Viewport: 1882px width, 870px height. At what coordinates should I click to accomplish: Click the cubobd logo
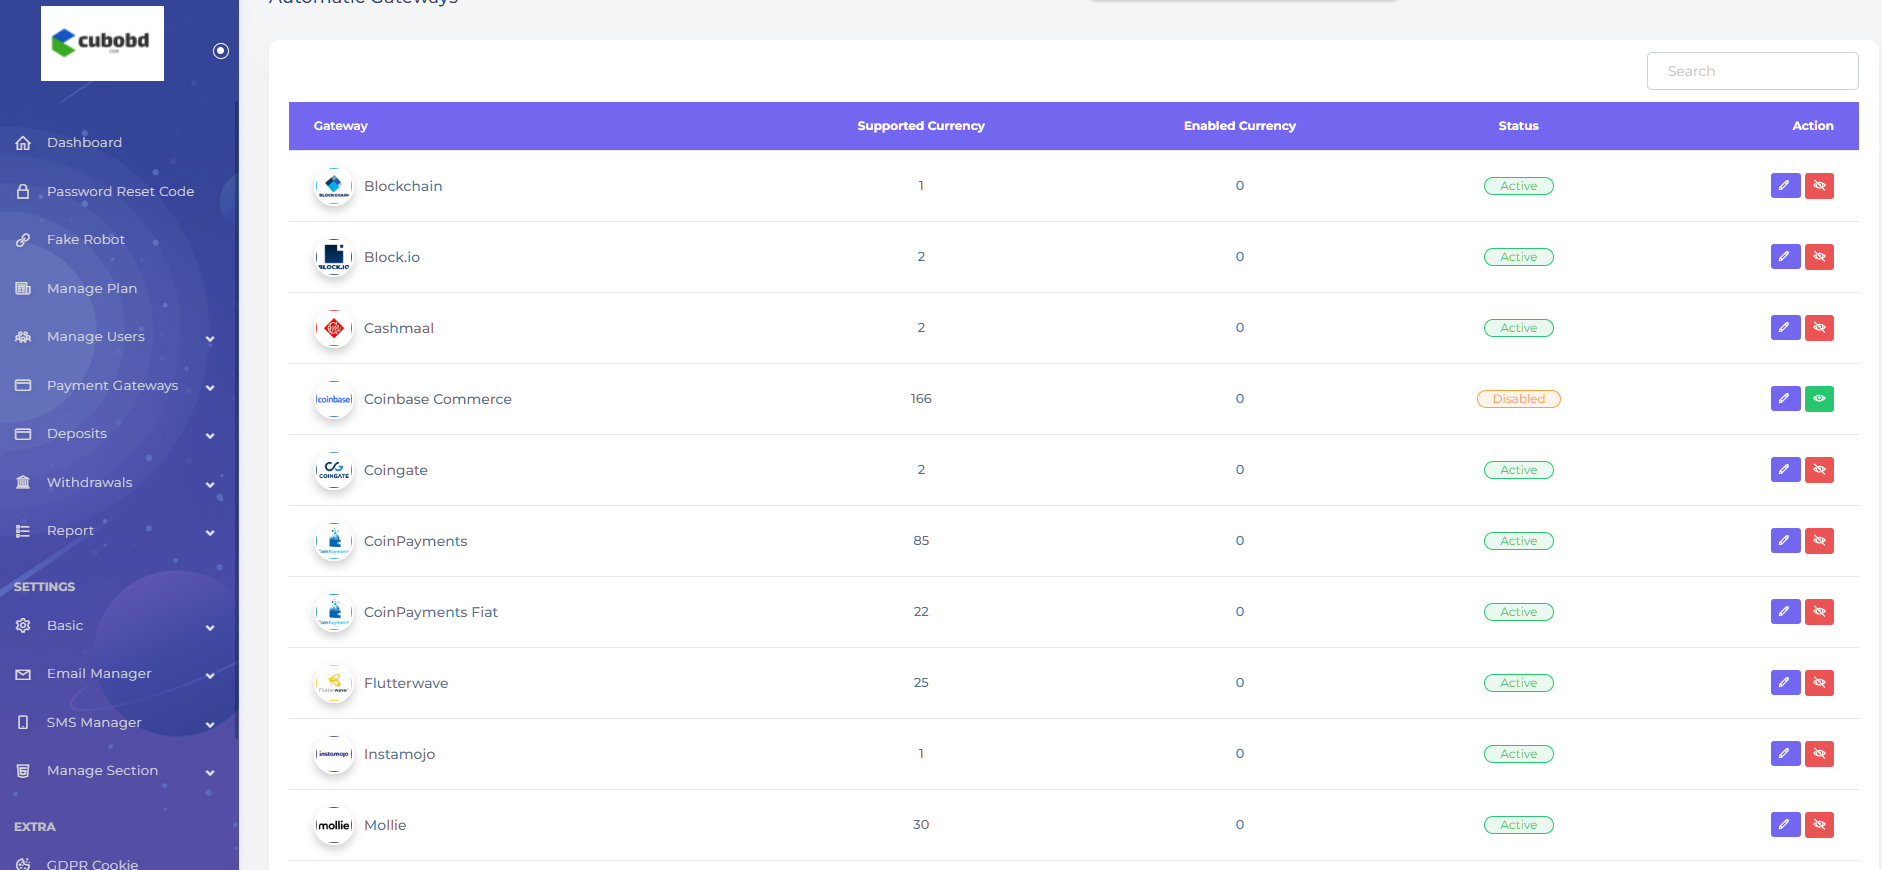coord(102,43)
